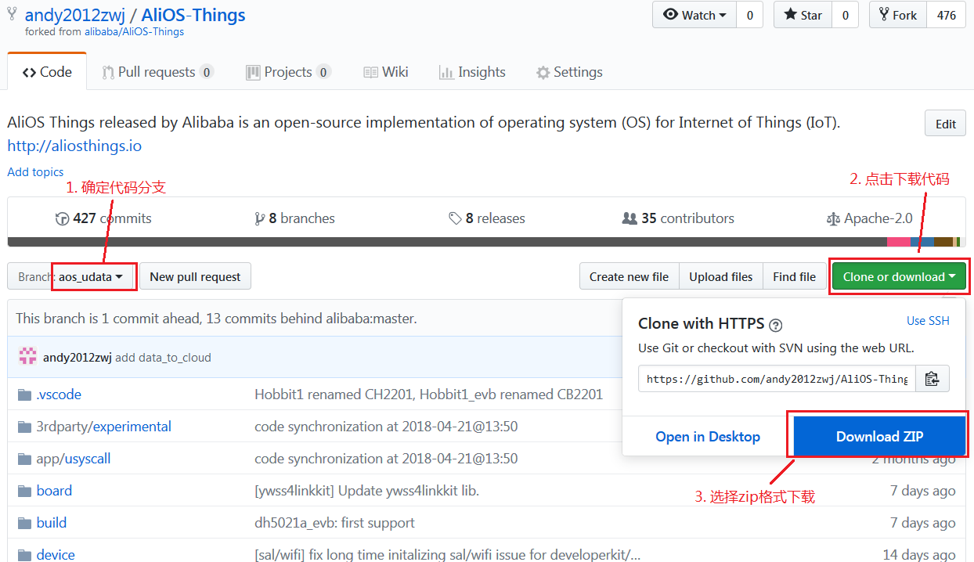This screenshot has height=562, width=974.
Task: Click the Add topics link
Action: coord(35,172)
